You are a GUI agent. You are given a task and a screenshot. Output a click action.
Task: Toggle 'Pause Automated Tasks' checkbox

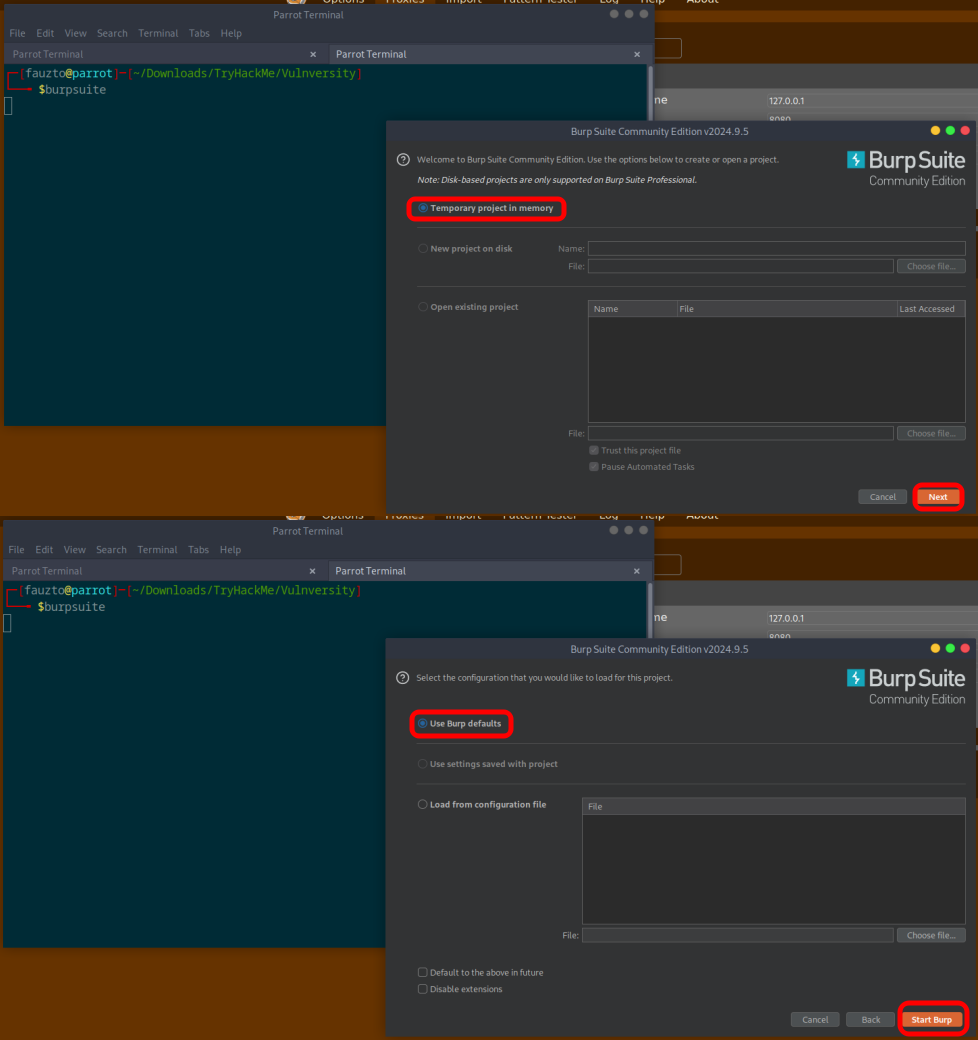point(594,467)
